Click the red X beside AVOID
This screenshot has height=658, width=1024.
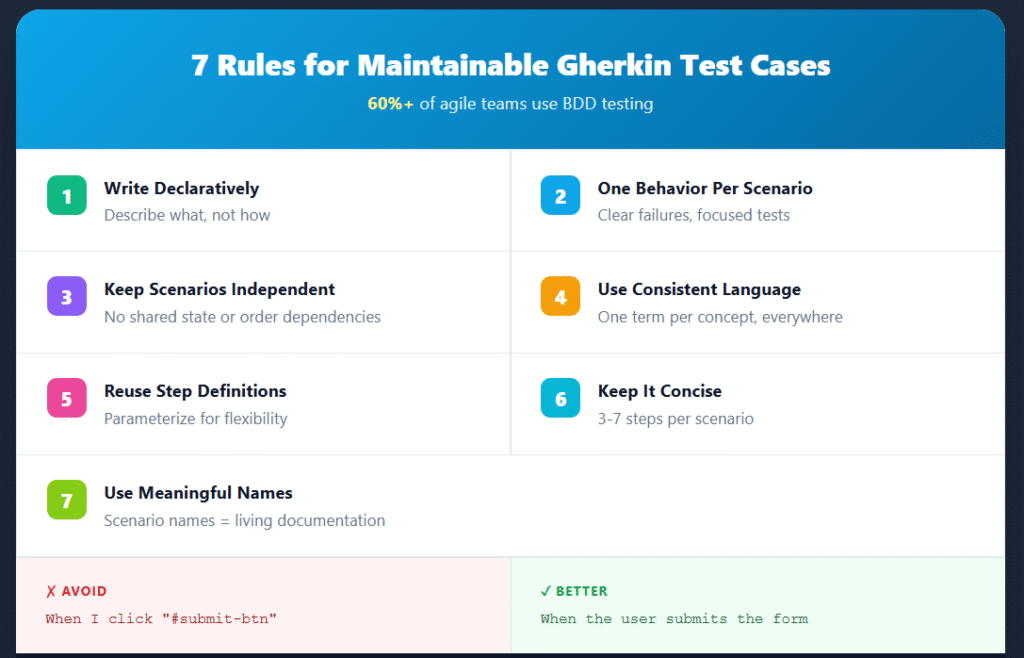pos(51,591)
